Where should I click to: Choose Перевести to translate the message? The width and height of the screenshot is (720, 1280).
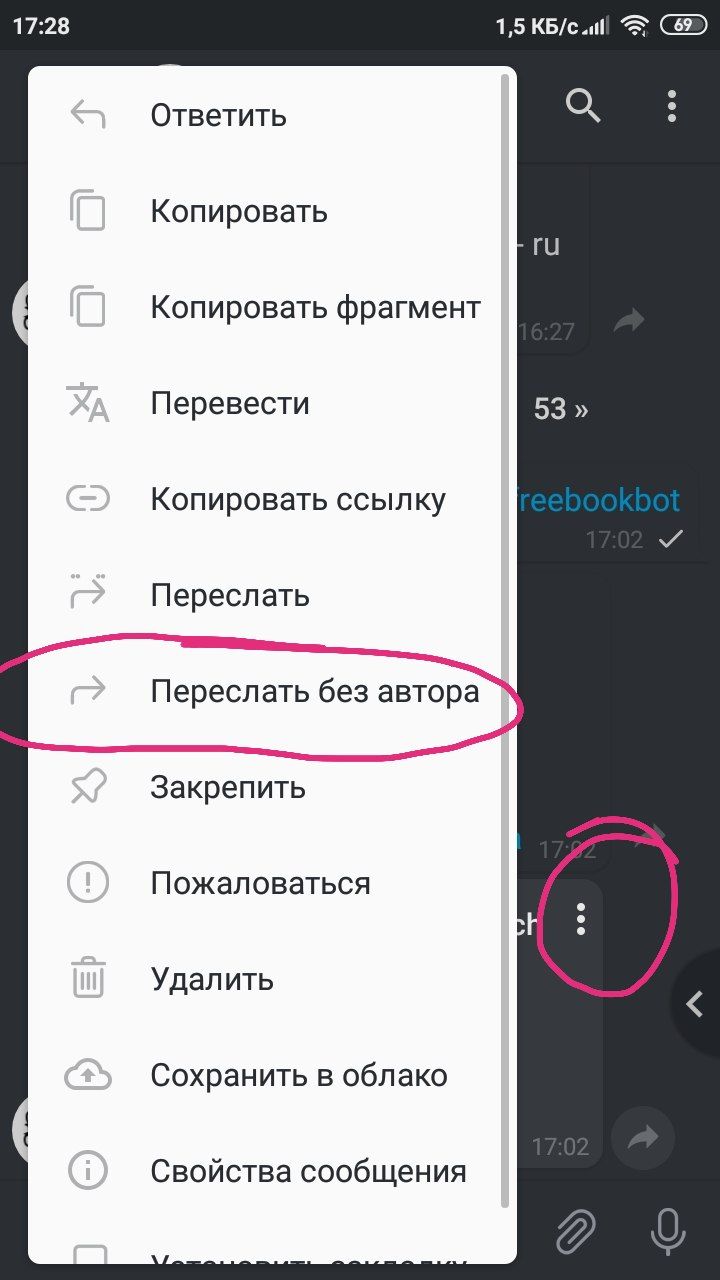pos(272,404)
